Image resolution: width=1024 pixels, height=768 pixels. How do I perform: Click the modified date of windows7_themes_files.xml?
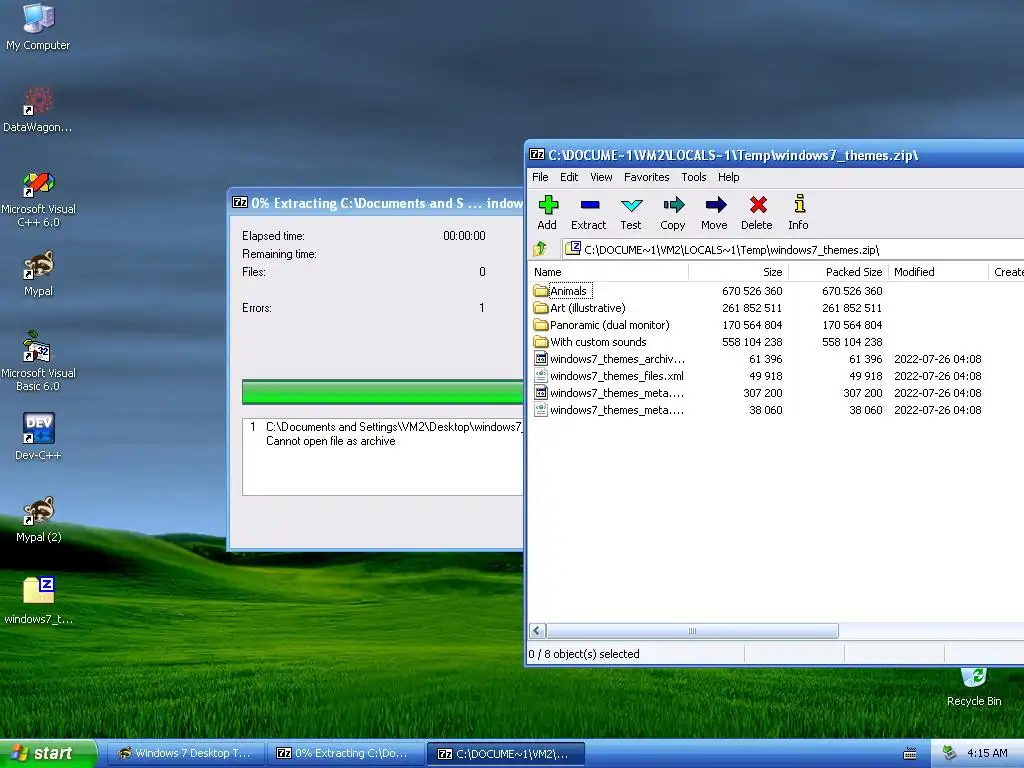938,376
